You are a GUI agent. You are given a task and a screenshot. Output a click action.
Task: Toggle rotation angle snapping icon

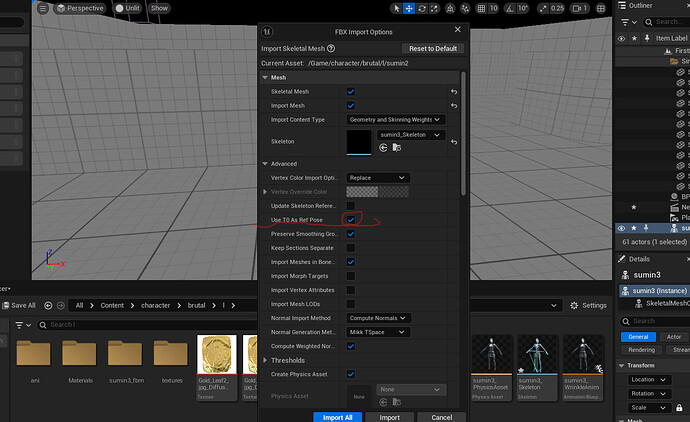[510, 8]
